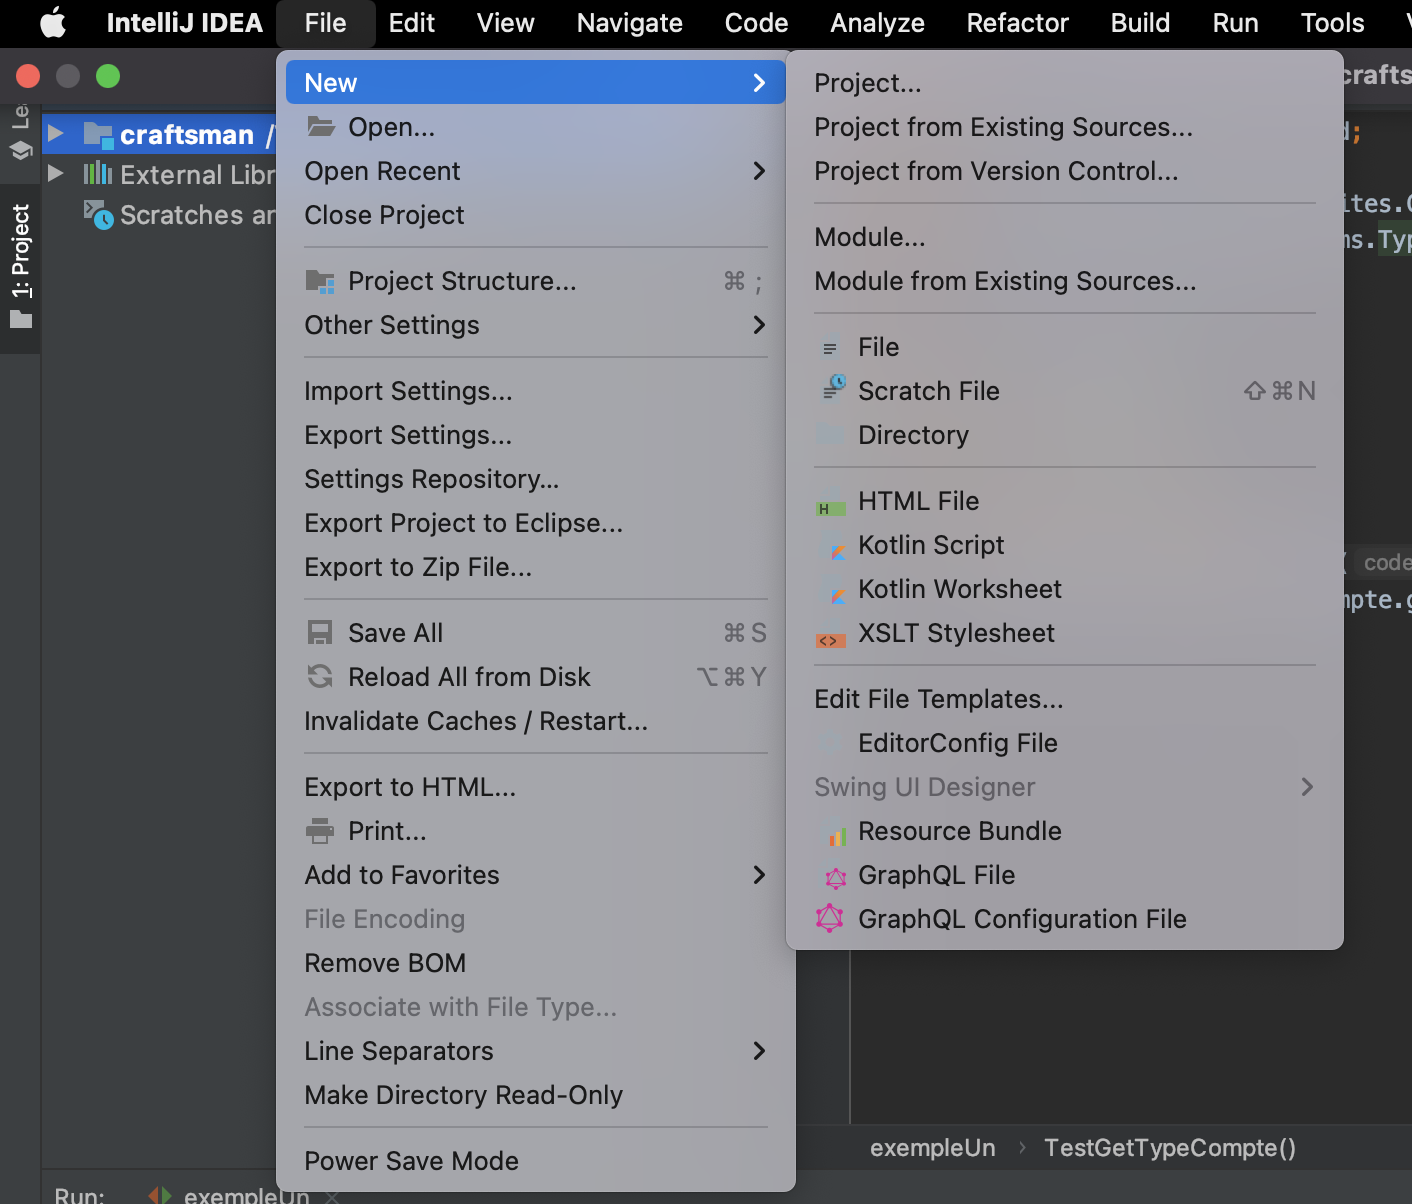This screenshot has width=1412, height=1204.
Task: Click the Scratches and Consoles icon
Action: pyautogui.click(x=98, y=214)
